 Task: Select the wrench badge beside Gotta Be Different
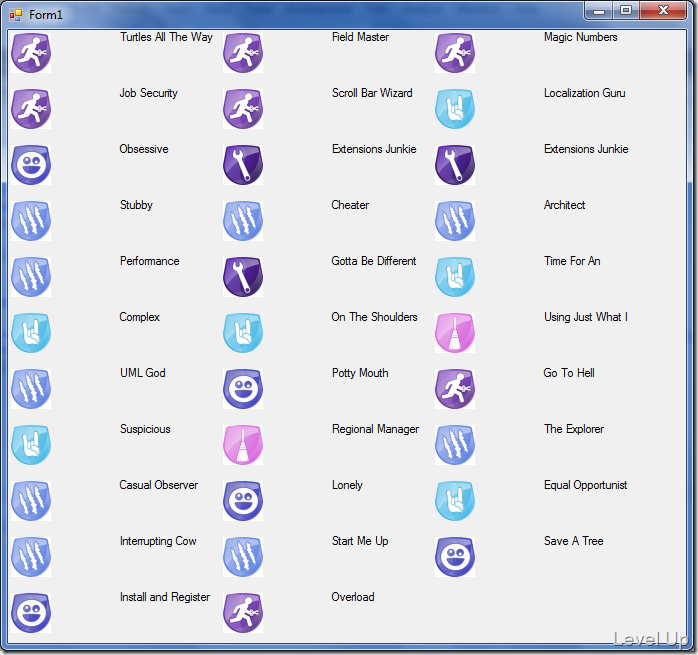243,277
